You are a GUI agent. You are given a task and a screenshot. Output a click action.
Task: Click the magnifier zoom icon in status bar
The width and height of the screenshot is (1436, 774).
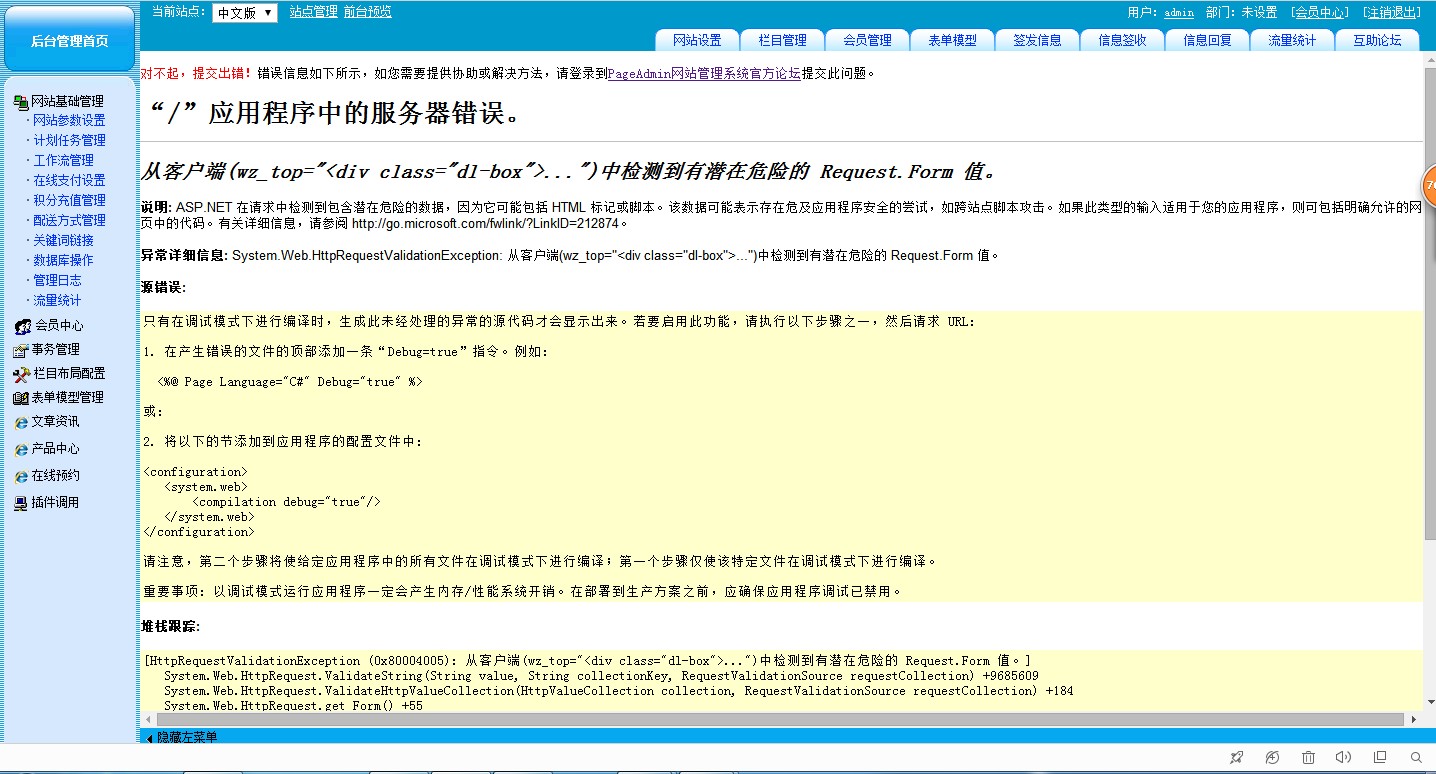1416,758
